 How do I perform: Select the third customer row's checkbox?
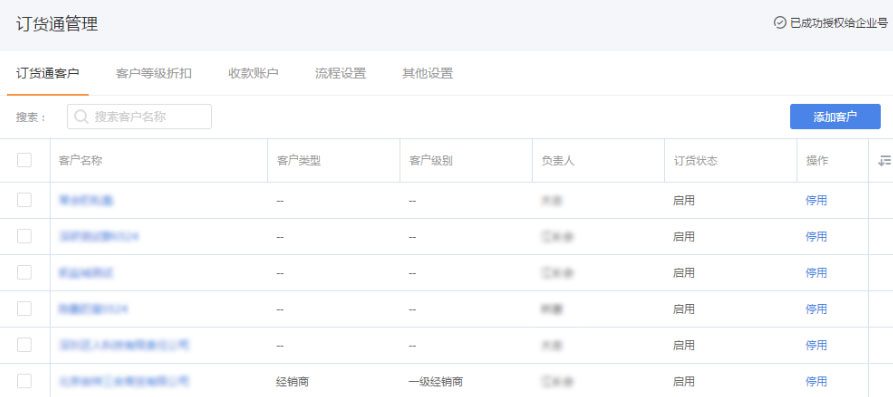[24, 273]
